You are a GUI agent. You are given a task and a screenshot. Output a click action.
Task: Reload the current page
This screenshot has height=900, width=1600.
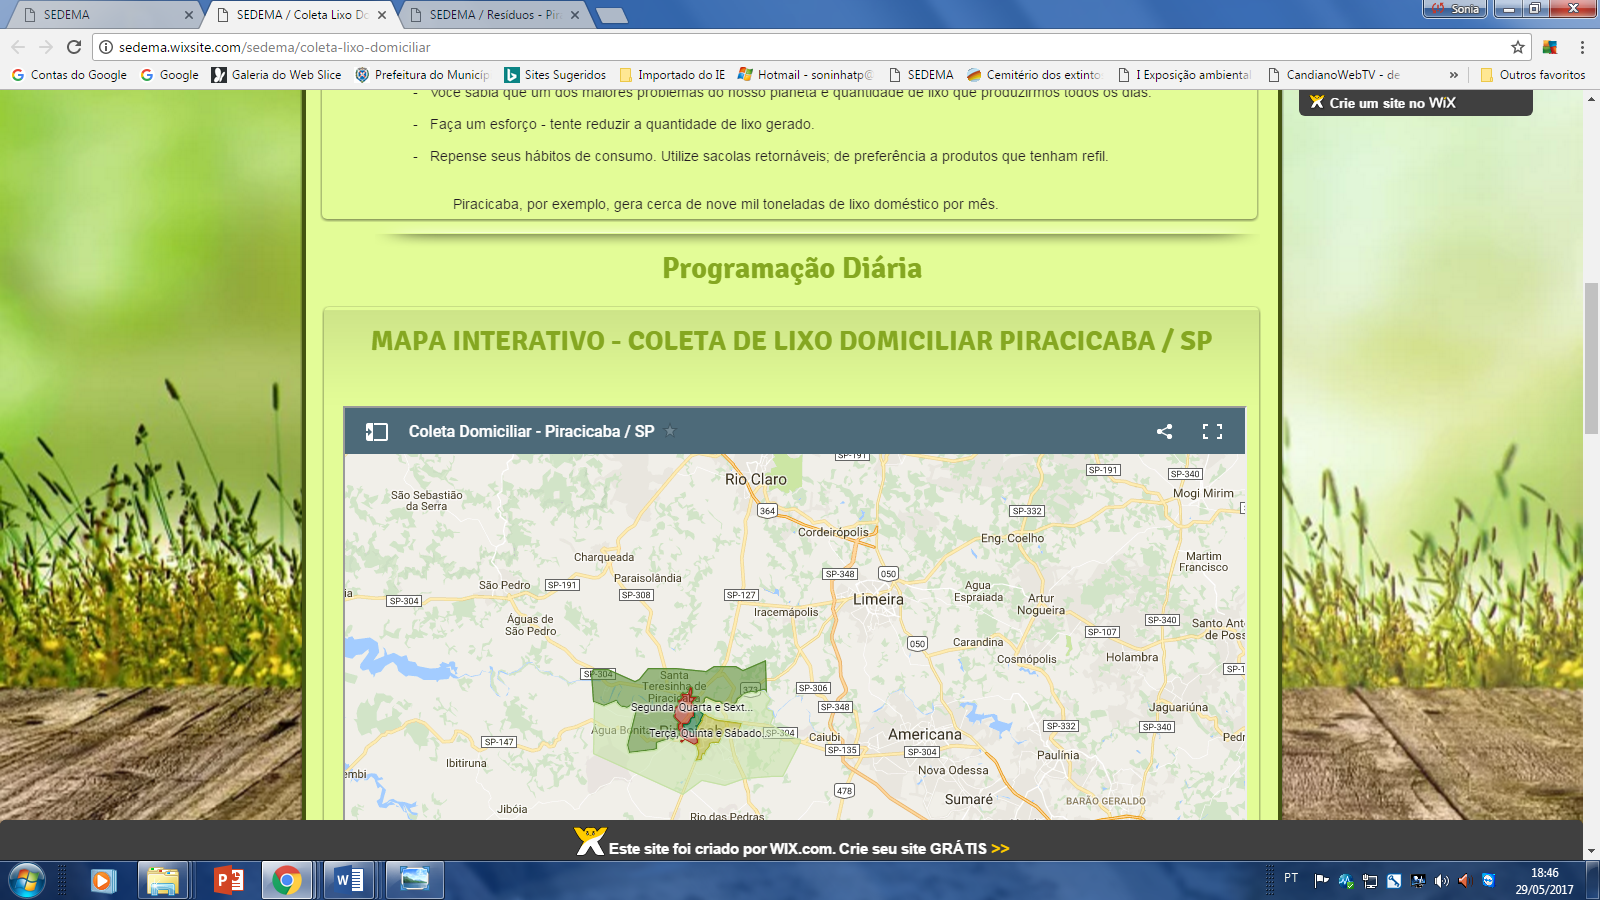coord(74,47)
